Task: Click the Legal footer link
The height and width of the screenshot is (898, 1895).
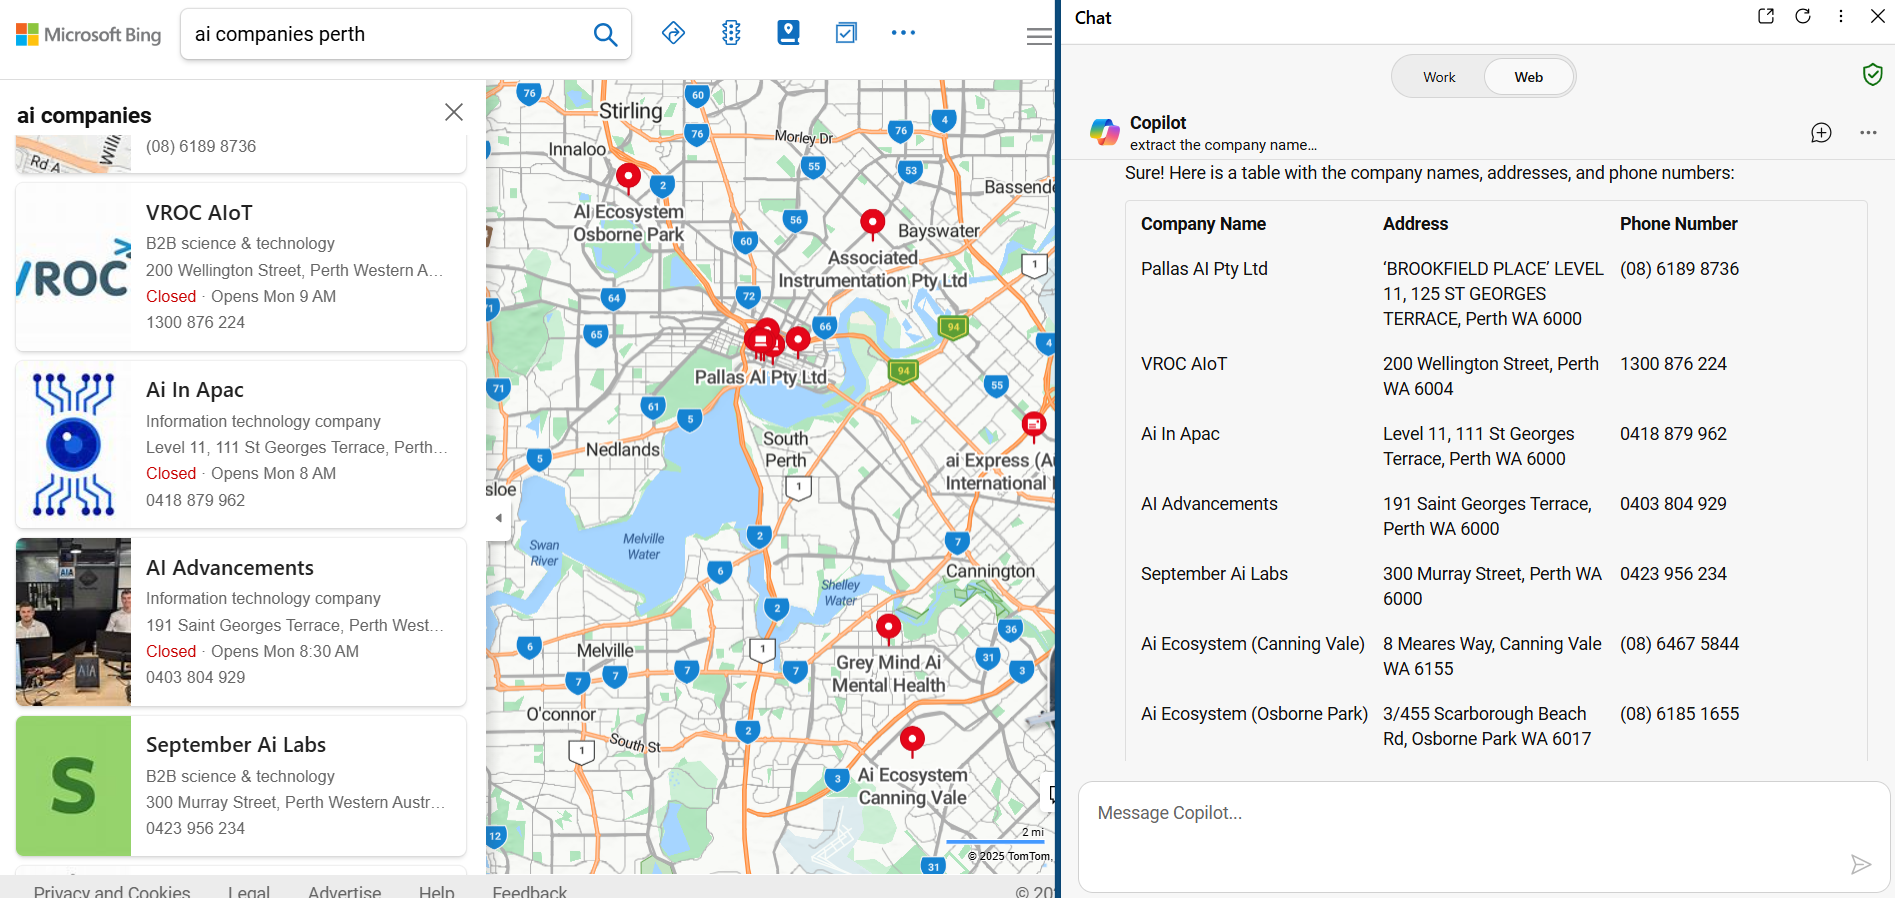Action: (249, 891)
